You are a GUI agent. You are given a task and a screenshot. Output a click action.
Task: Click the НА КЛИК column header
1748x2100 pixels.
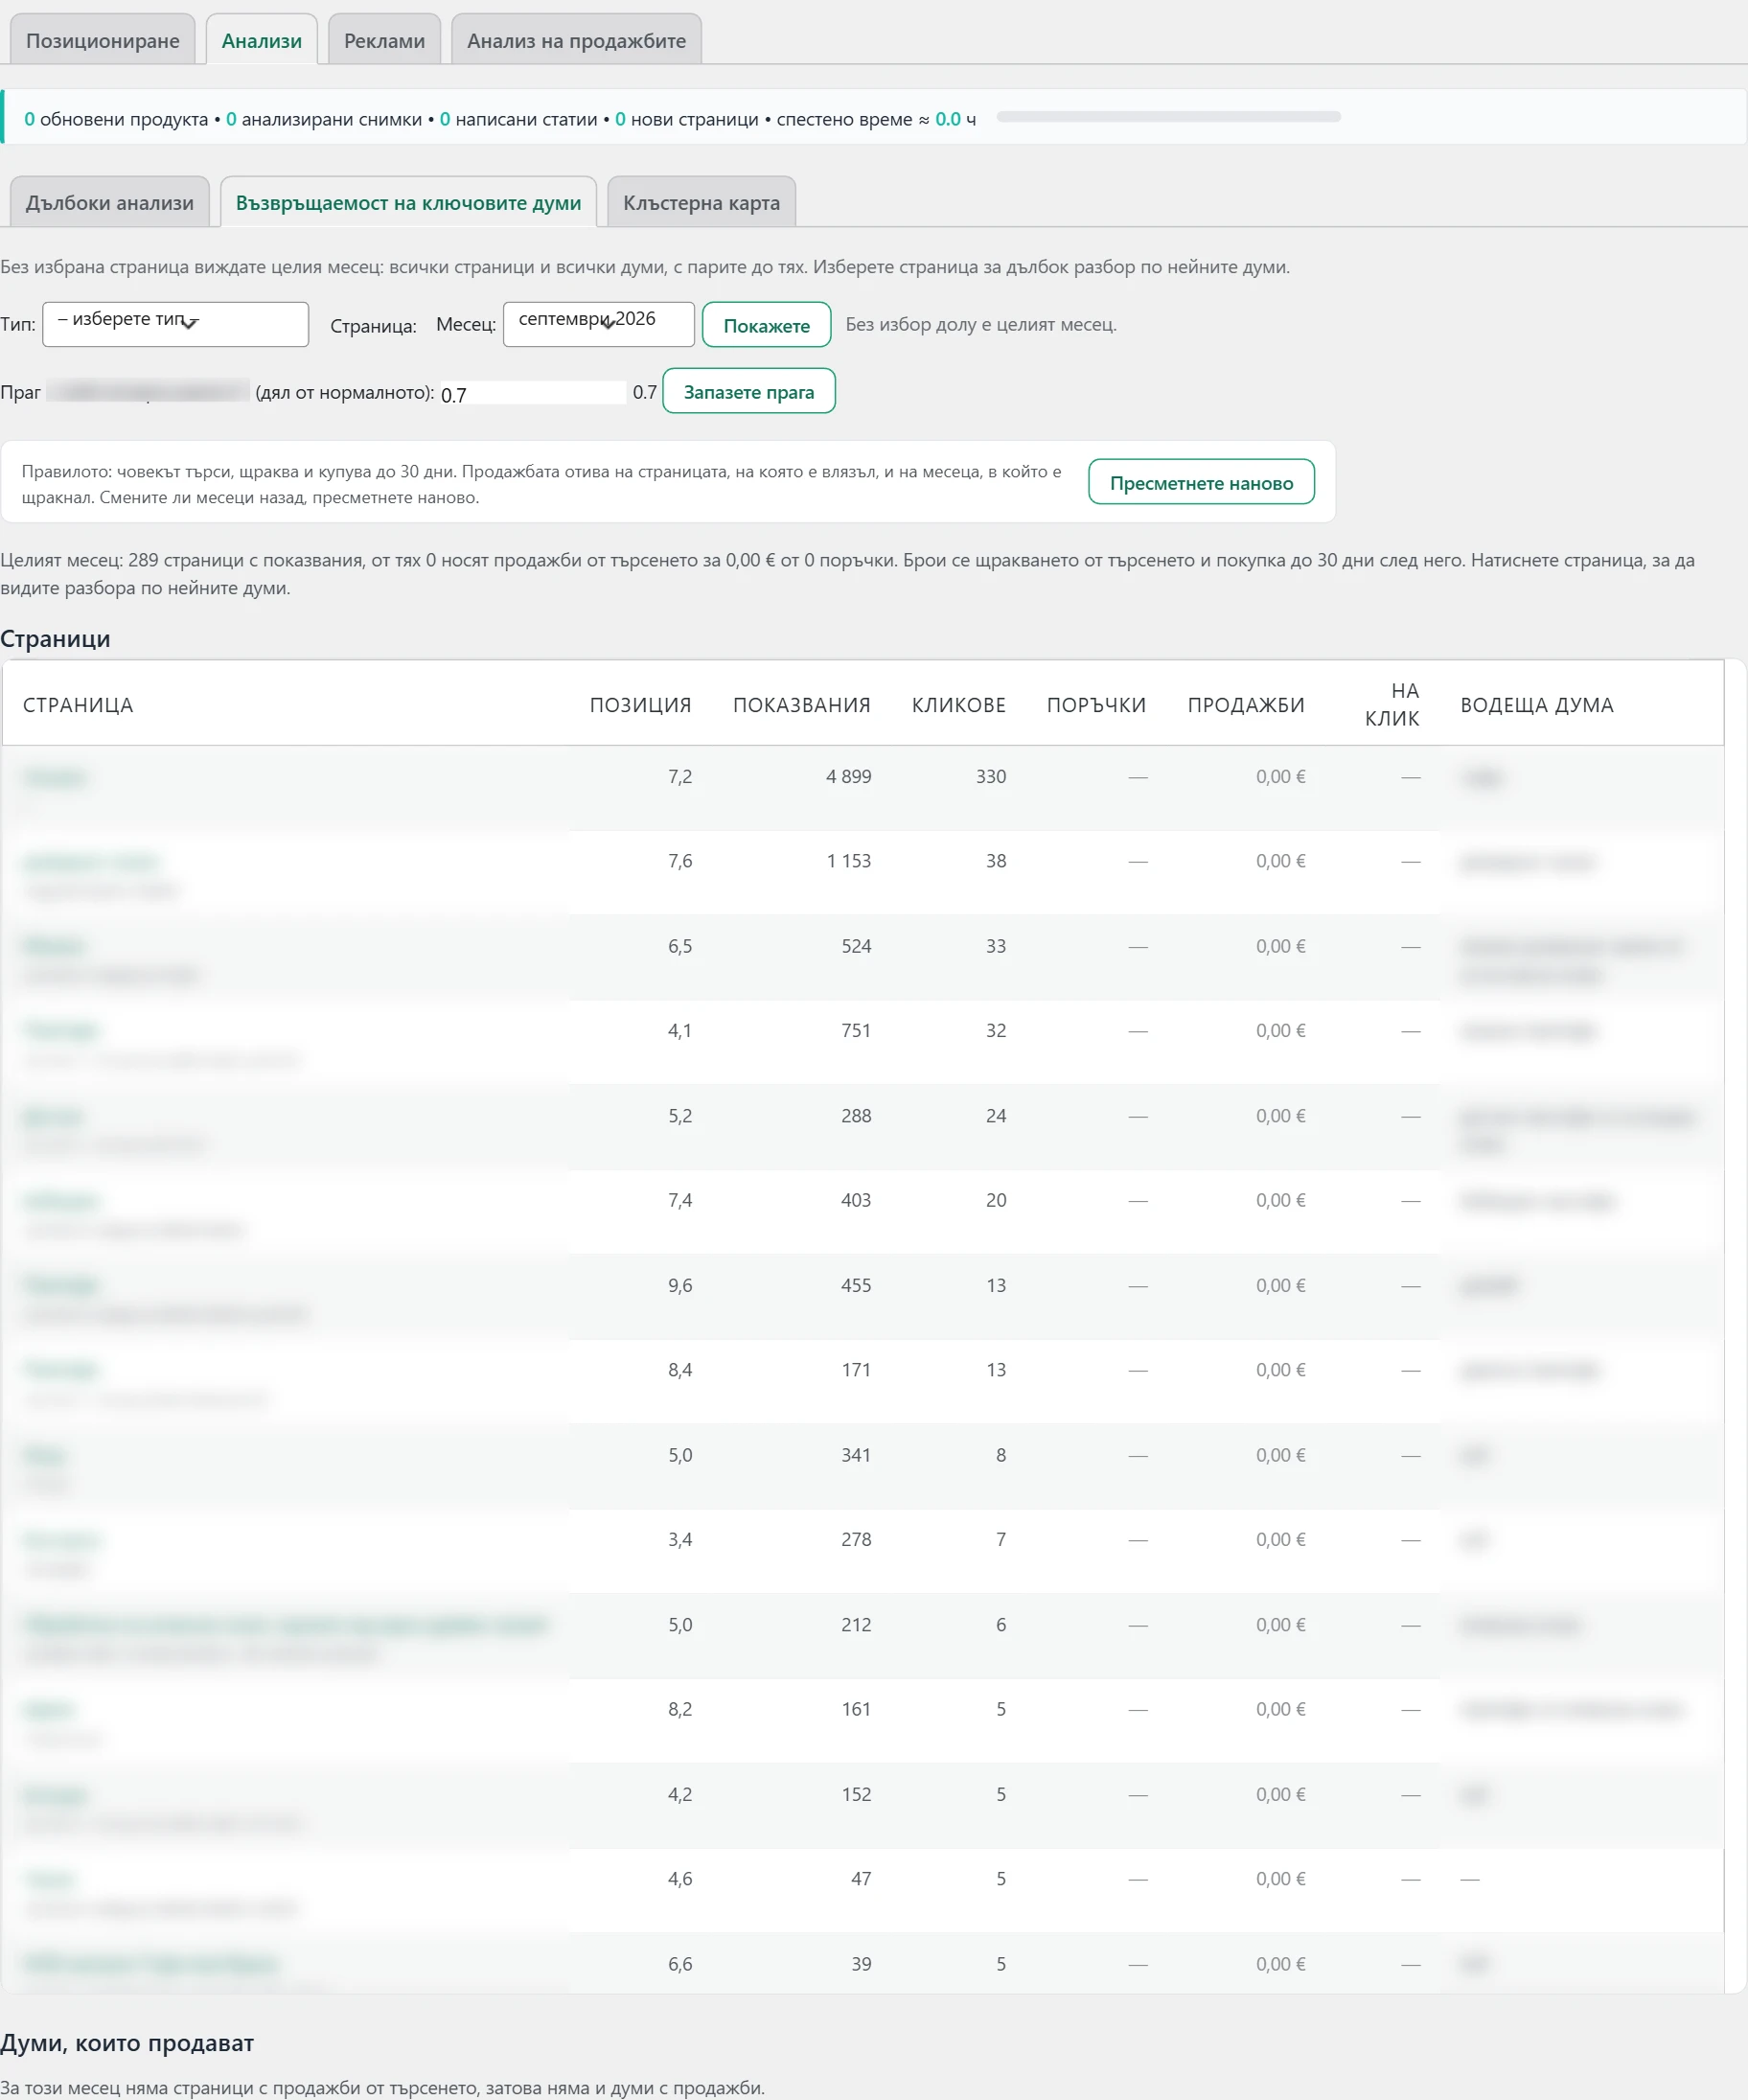click(1392, 704)
